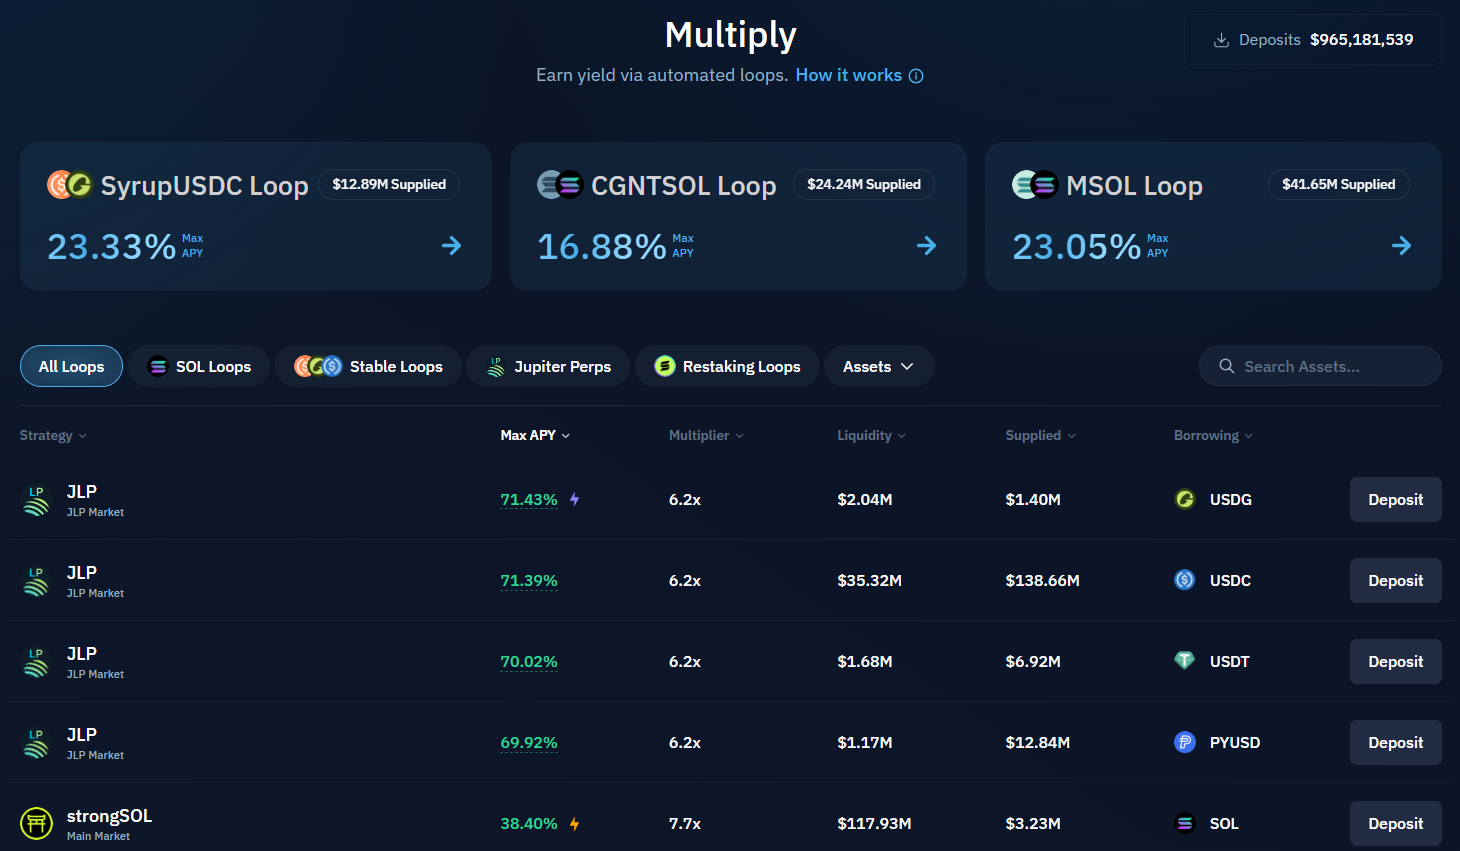Open MSOL Loop via its arrow
1460x851 pixels.
pos(1402,245)
